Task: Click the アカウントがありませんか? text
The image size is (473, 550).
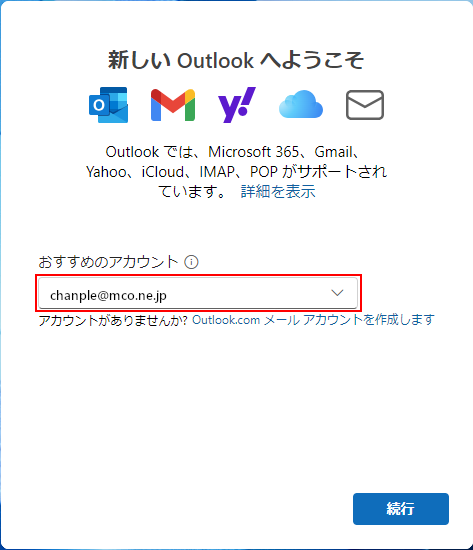Action: pyautogui.click(x=114, y=320)
